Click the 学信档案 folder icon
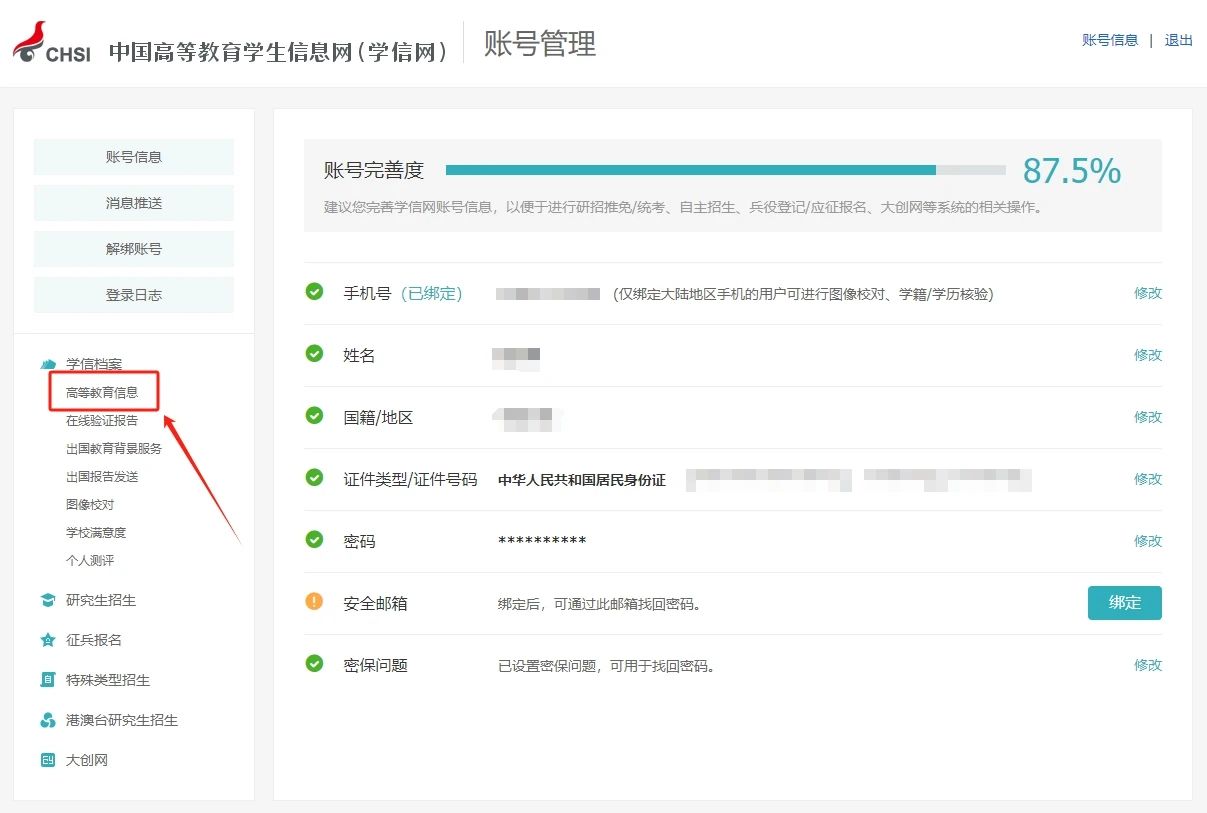The image size is (1207, 813). click(47, 365)
